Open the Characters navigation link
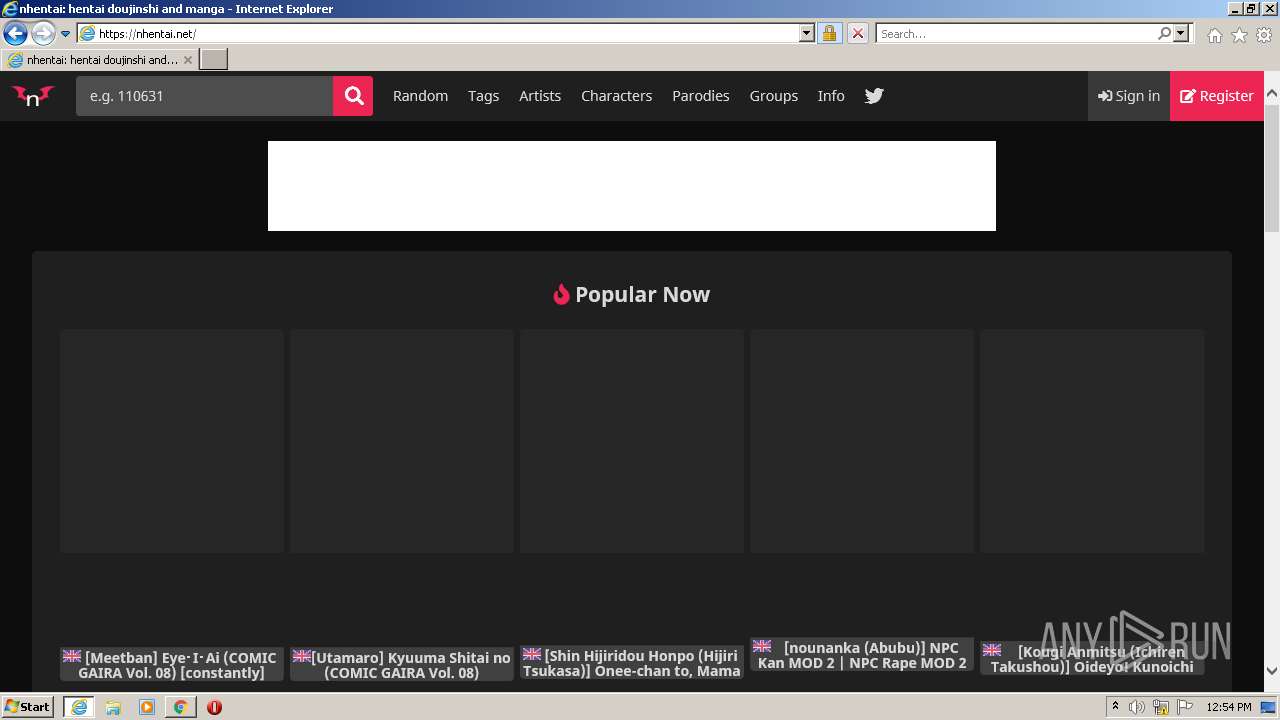This screenshot has height=720, width=1280. point(616,96)
